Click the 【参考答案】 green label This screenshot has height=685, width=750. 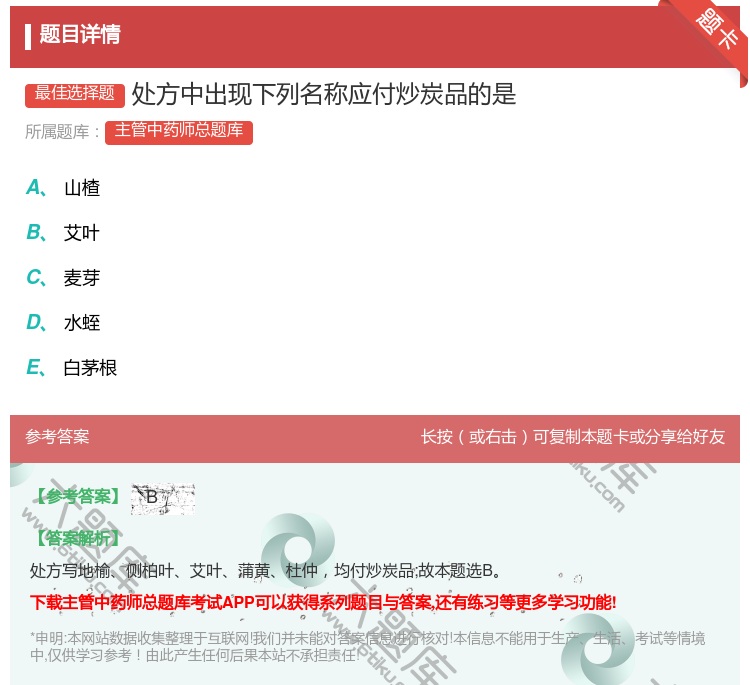pos(78,497)
